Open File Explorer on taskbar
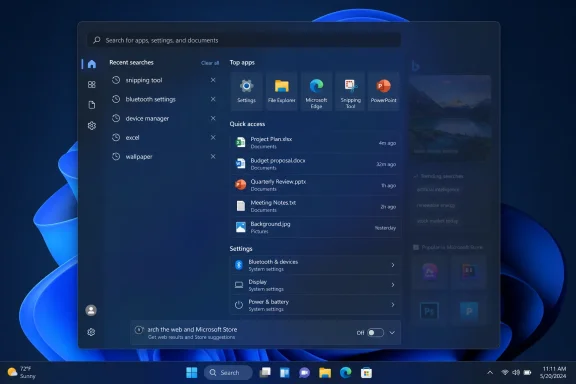Image resolution: width=576 pixels, height=384 pixels. [325, 373]
